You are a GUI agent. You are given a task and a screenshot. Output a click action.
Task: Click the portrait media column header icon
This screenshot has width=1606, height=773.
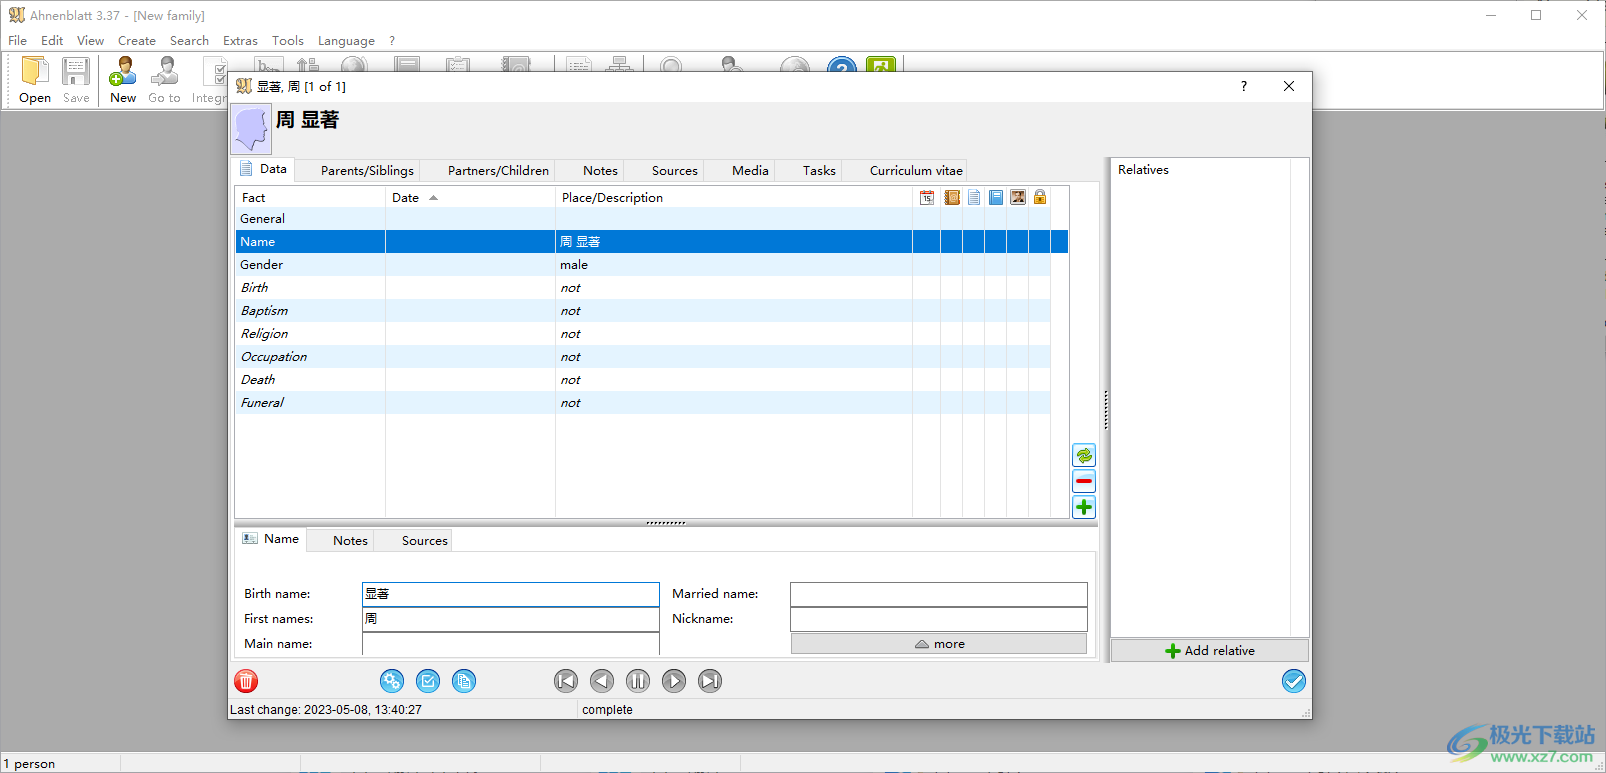tap(1018, 197)
